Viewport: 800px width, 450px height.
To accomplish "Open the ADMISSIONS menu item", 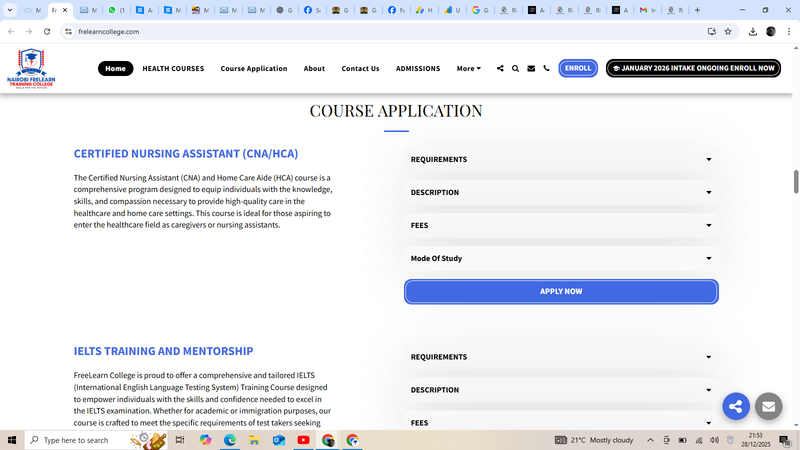I will pyautogui.click(x=417, y=69).
